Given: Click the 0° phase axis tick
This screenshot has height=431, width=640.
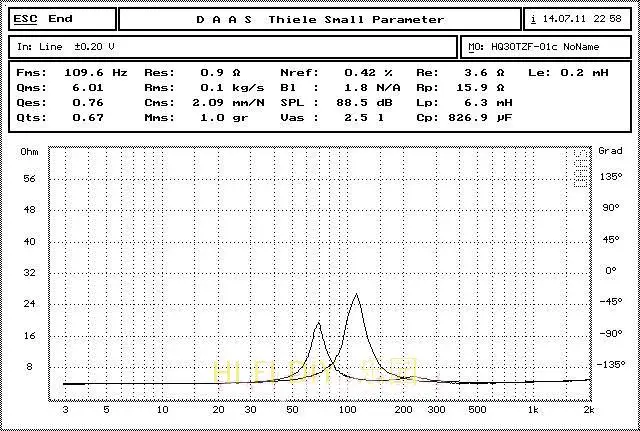Looking at the screenshot, I should 611,270.
